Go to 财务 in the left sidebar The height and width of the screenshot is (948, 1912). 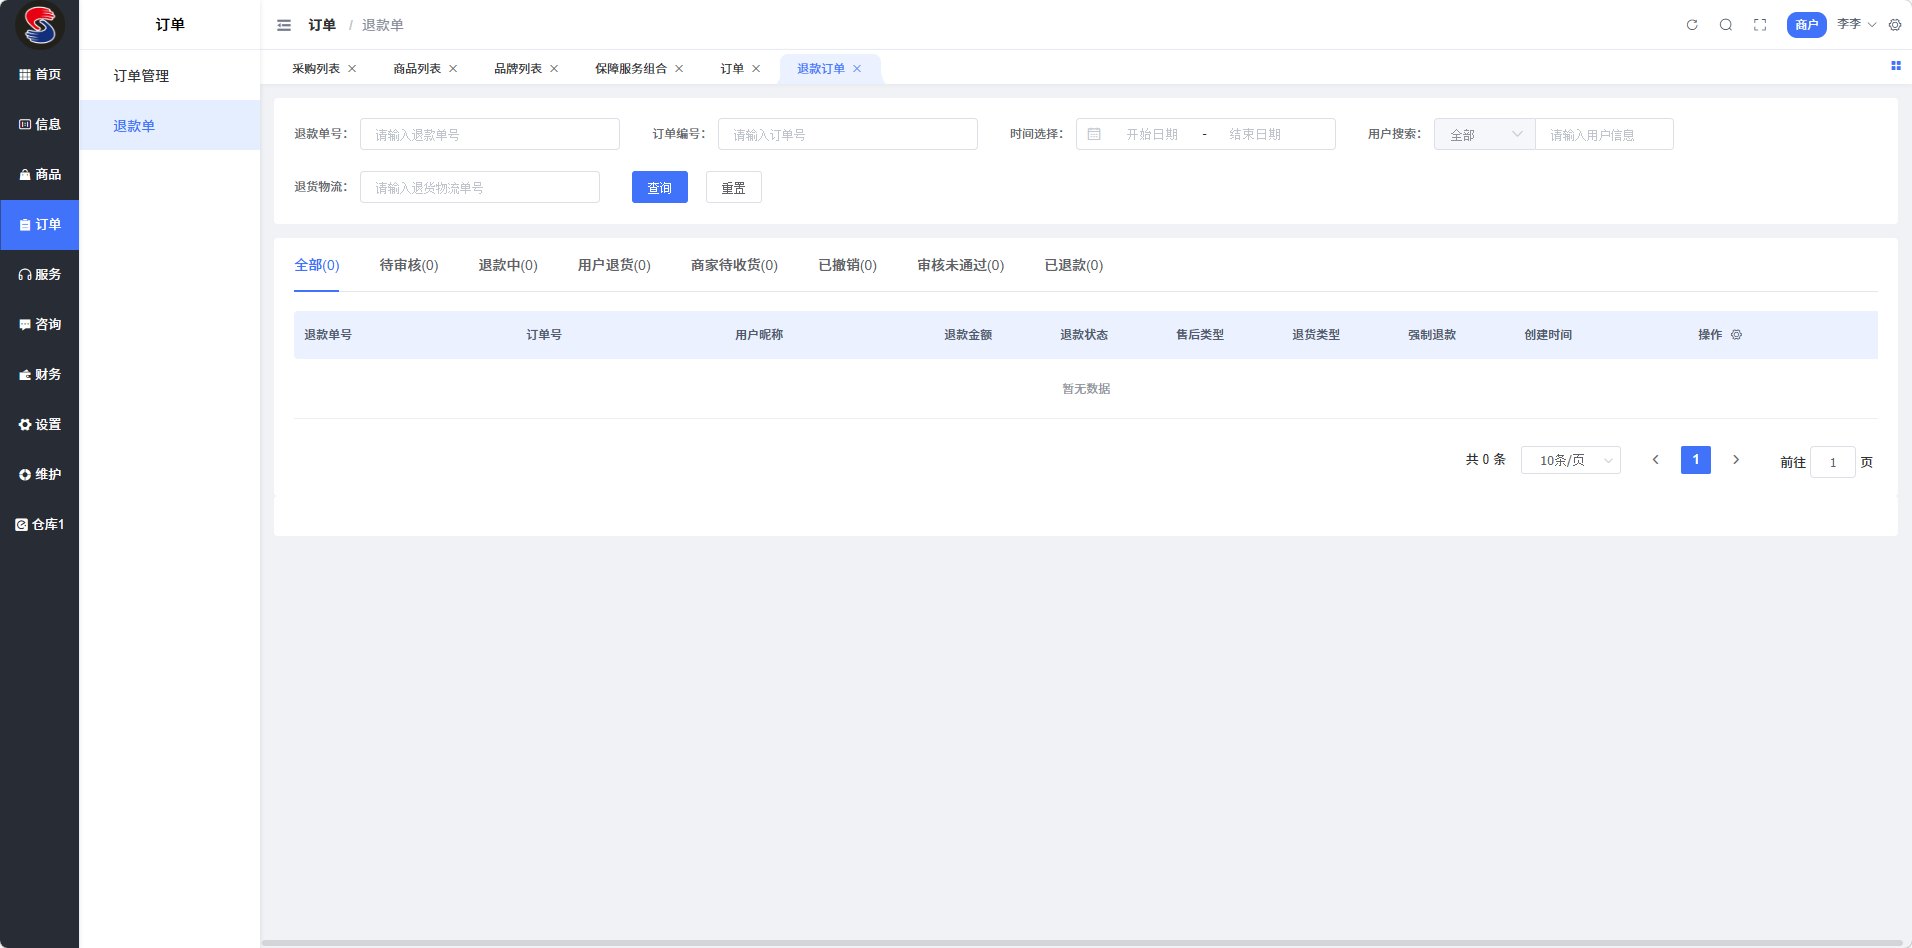pyautogui.click(x=40, y=374)
